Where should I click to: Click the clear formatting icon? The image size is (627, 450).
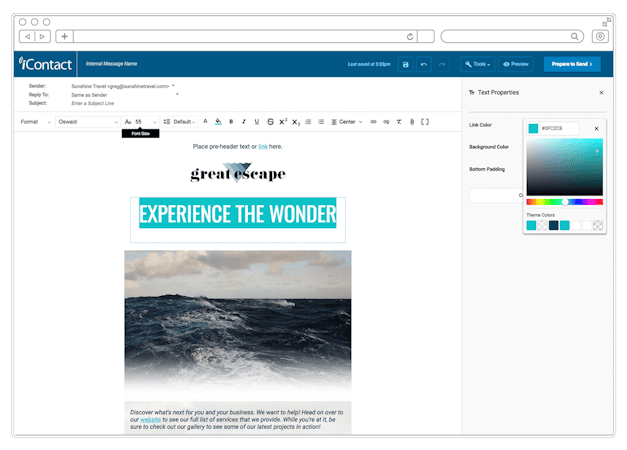tap(399, 122)
